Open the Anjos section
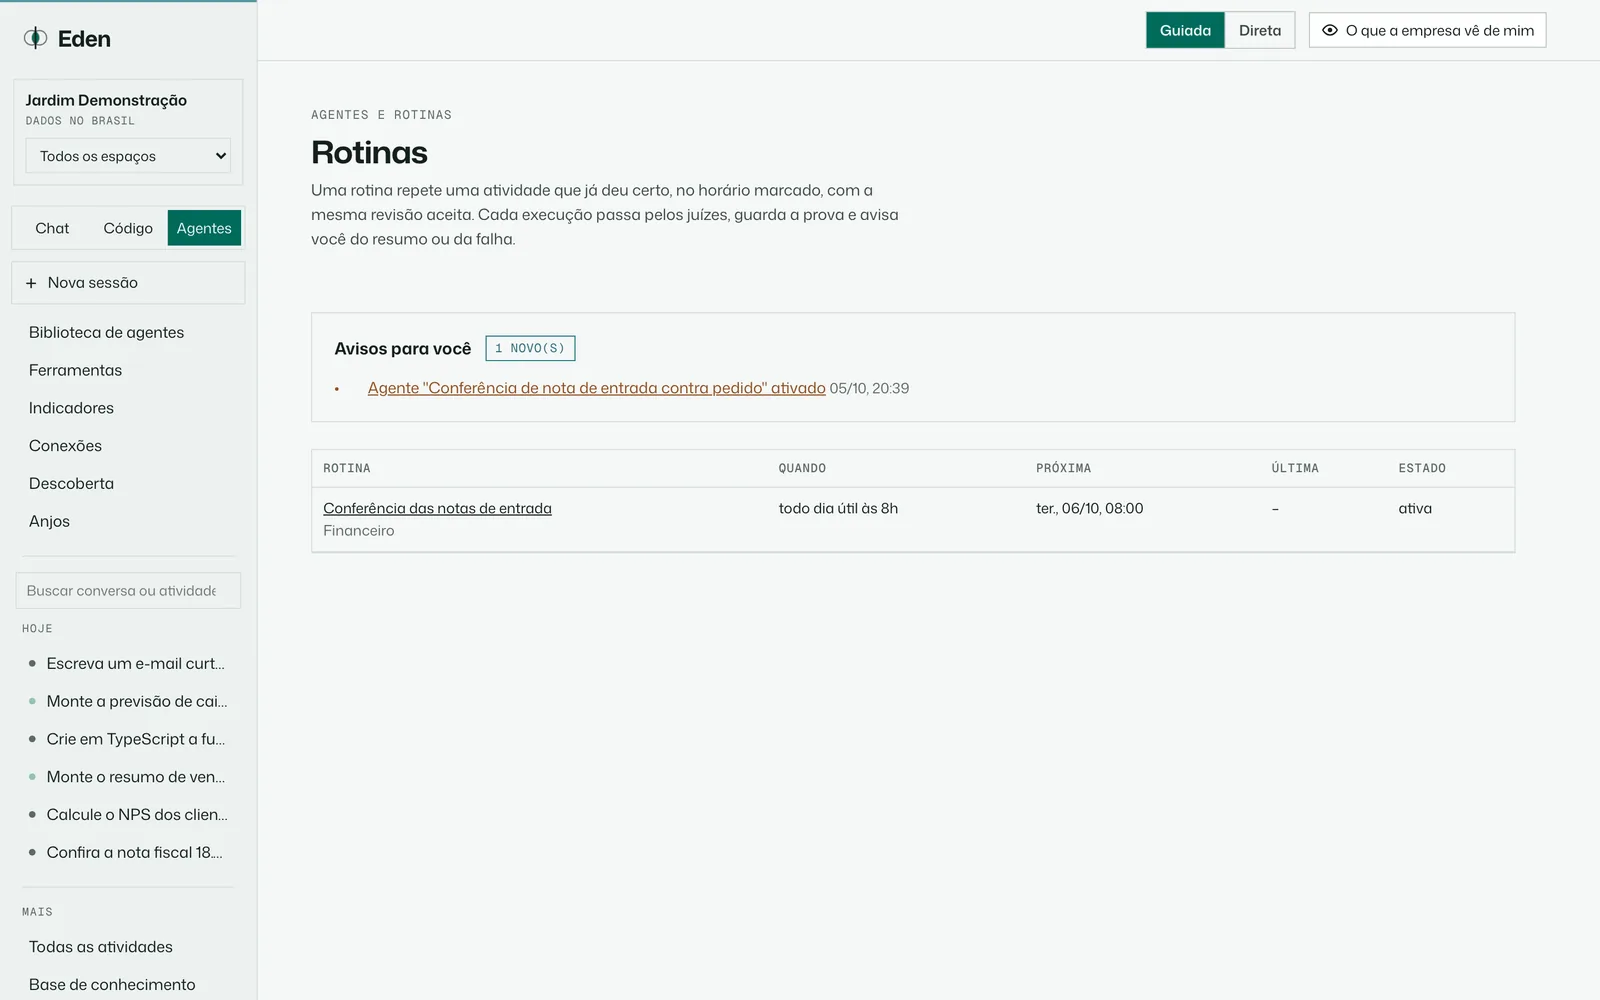Viewport: 1600px width, 1000px height. tap(49, 521)
